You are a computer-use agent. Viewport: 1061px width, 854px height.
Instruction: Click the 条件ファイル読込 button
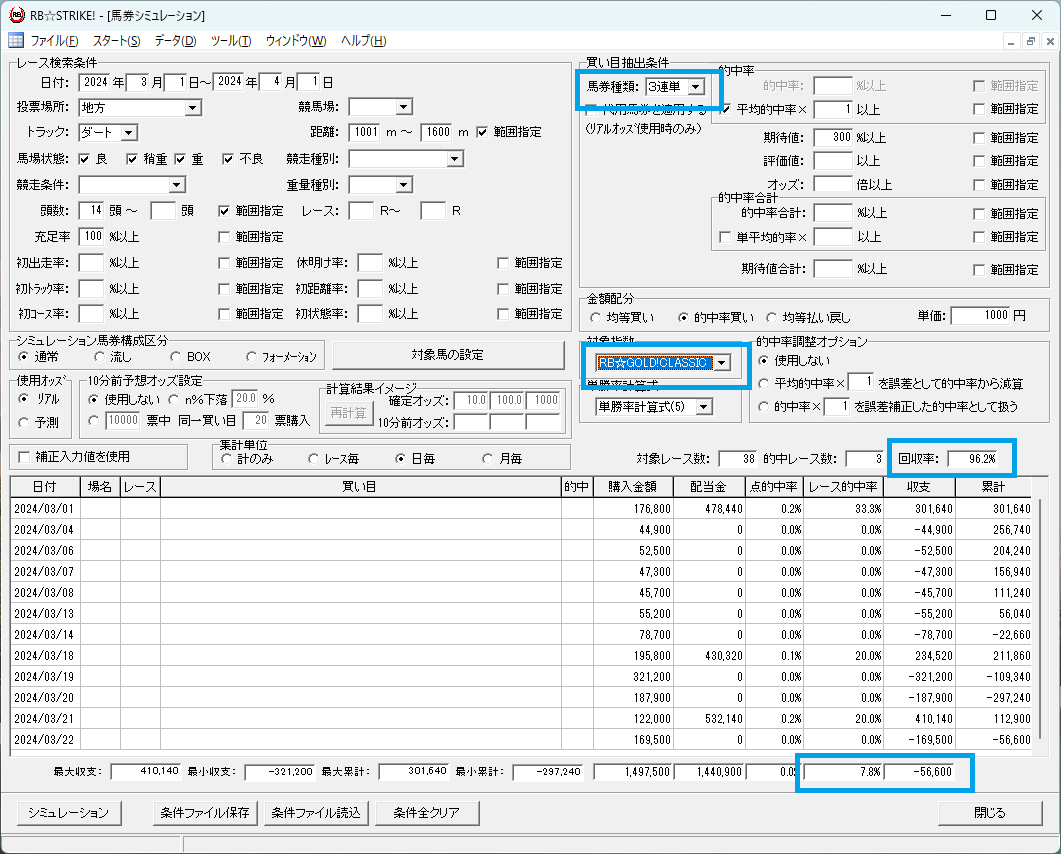[316, 813]
